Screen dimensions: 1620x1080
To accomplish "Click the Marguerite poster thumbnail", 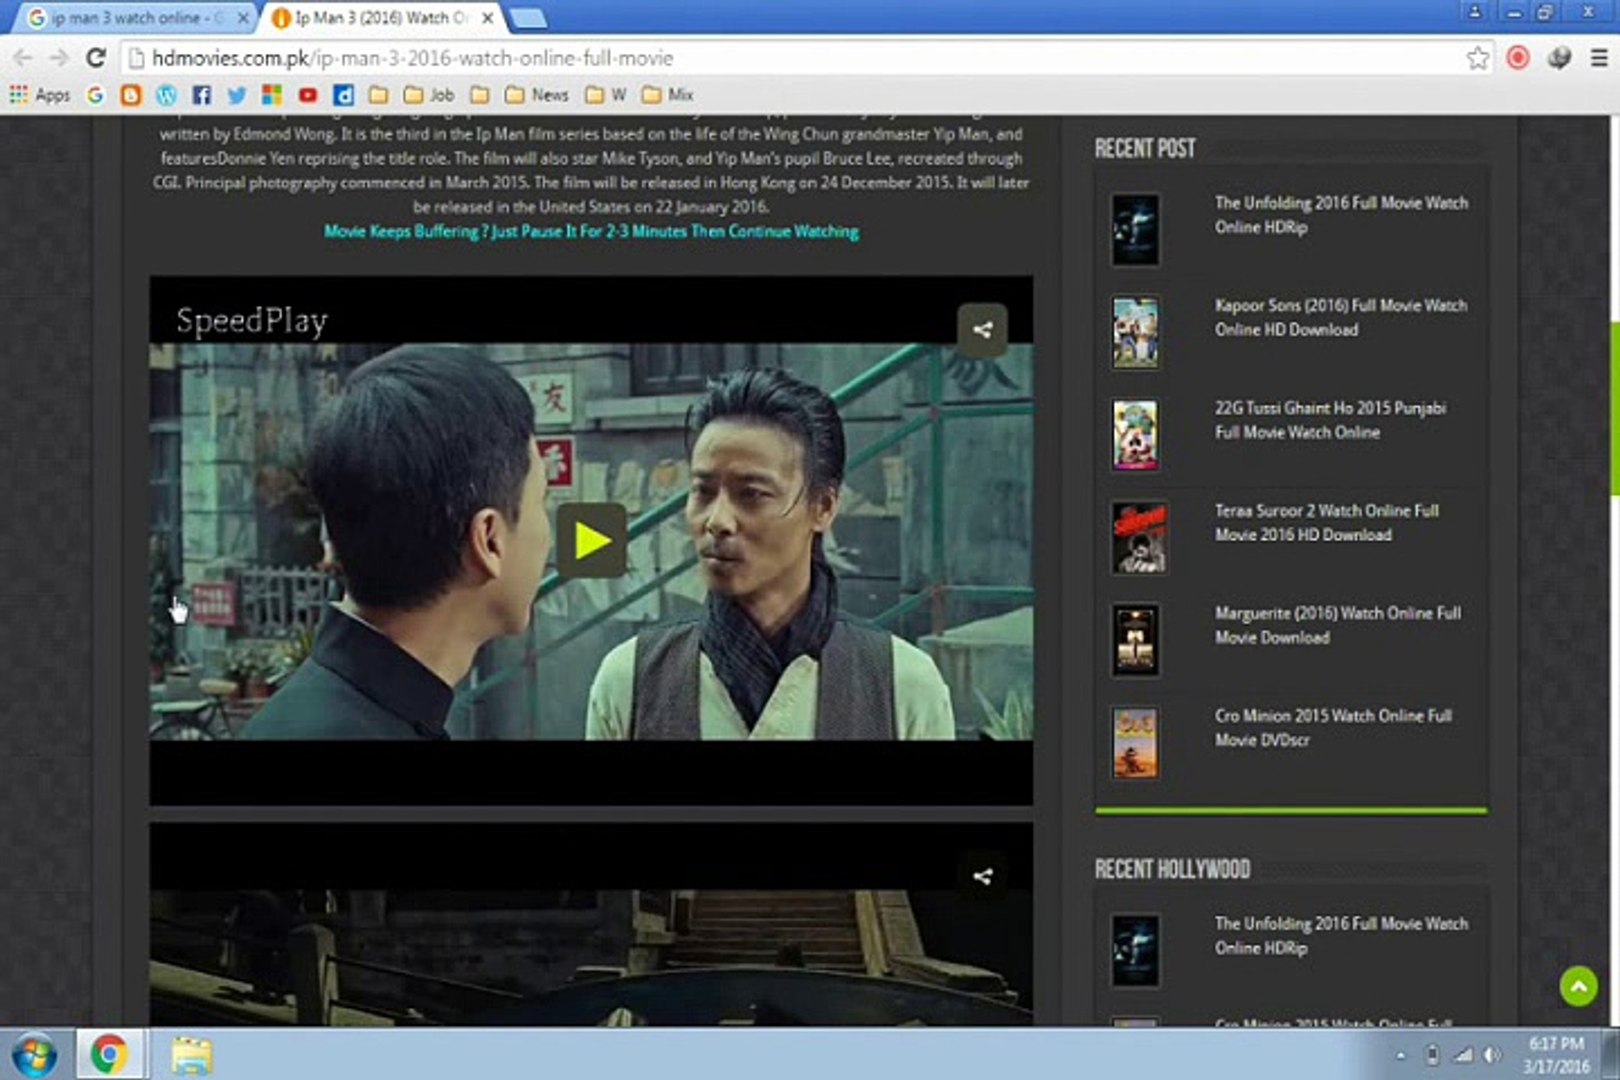I will click(1135, 640).
